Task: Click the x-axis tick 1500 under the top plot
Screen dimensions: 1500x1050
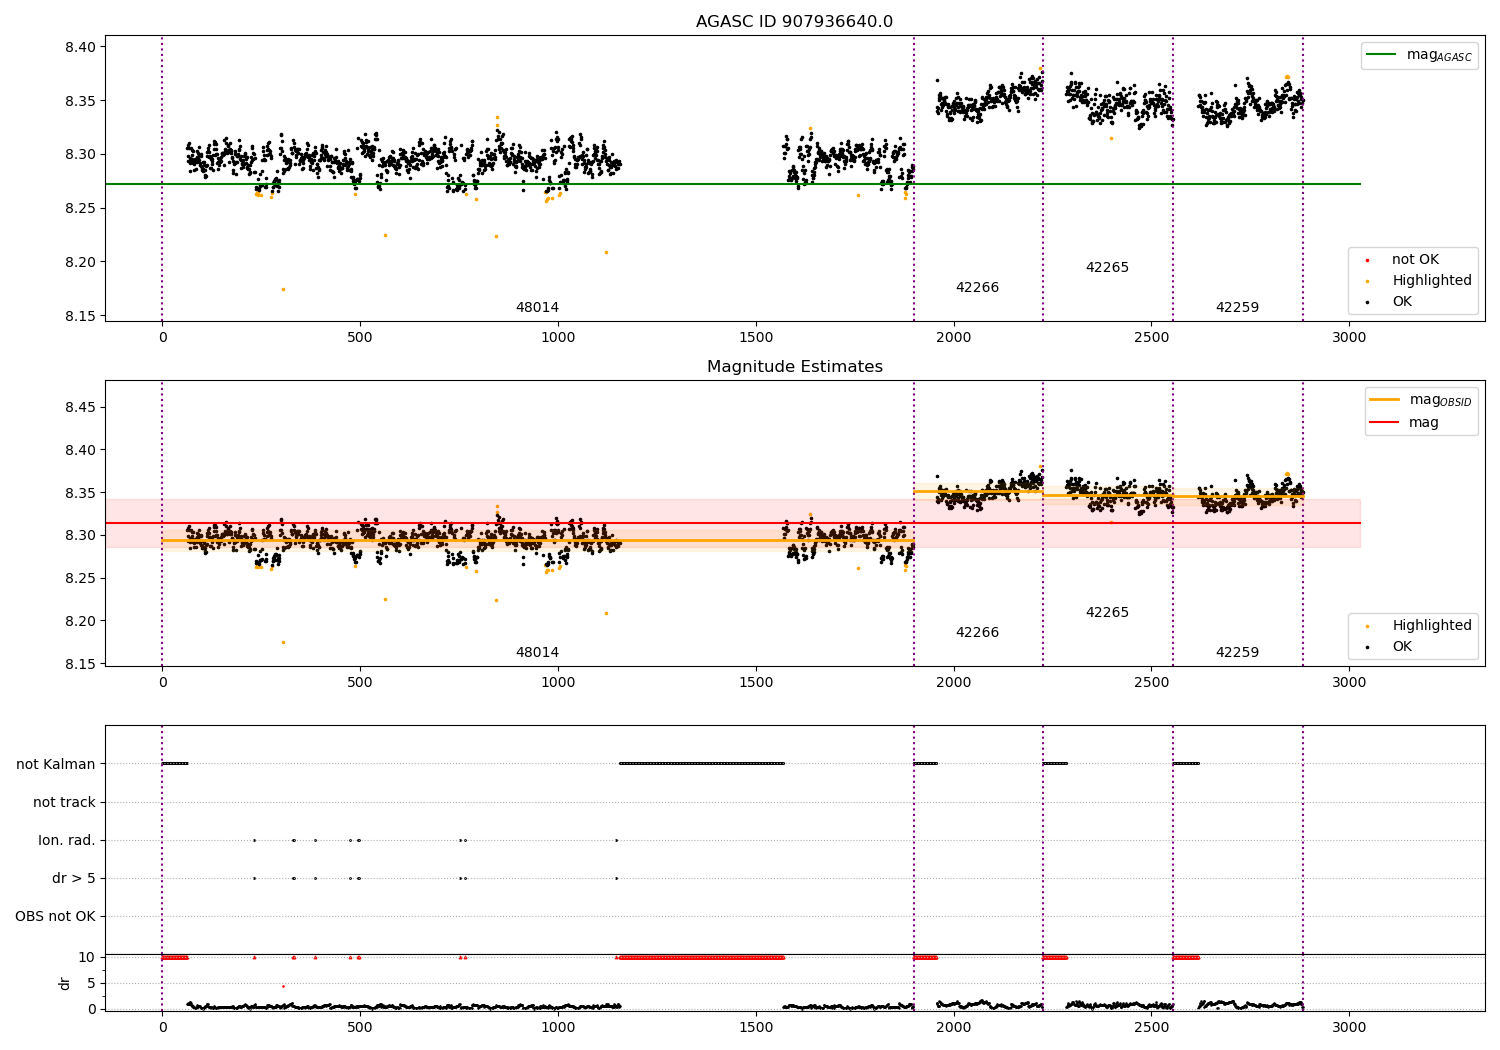Action: [756, 338]
